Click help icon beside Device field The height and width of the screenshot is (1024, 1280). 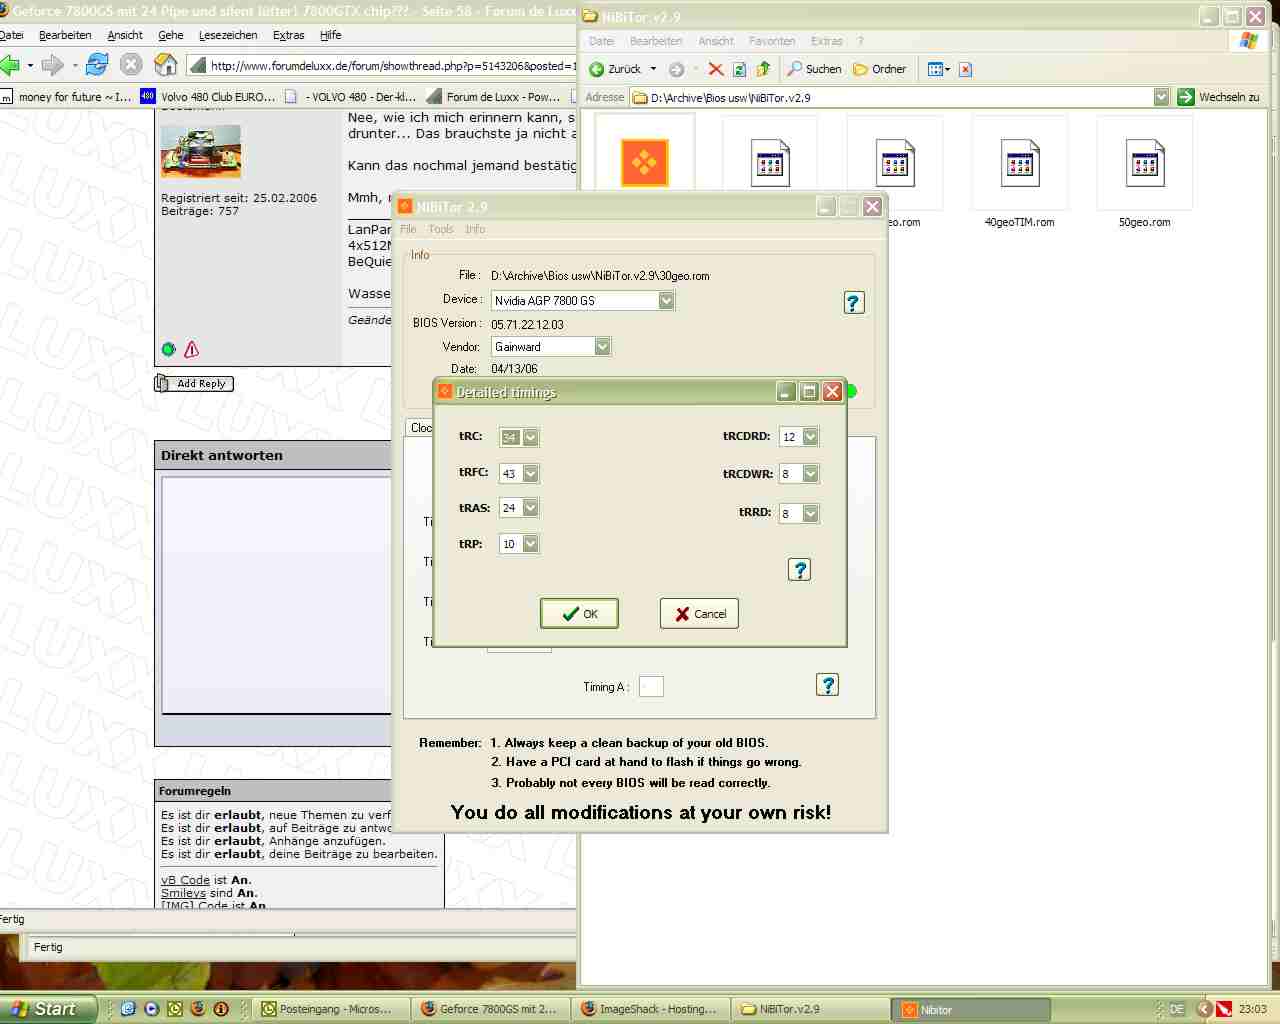853,303
